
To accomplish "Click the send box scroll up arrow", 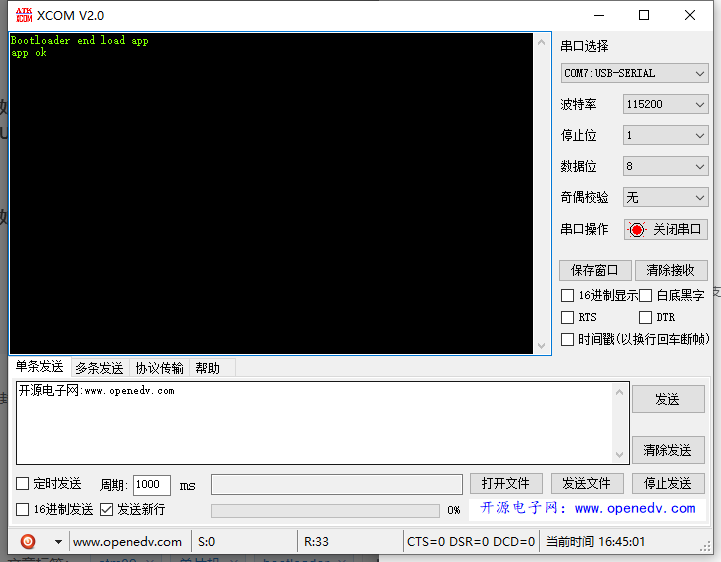I will [x=619, y=392].
